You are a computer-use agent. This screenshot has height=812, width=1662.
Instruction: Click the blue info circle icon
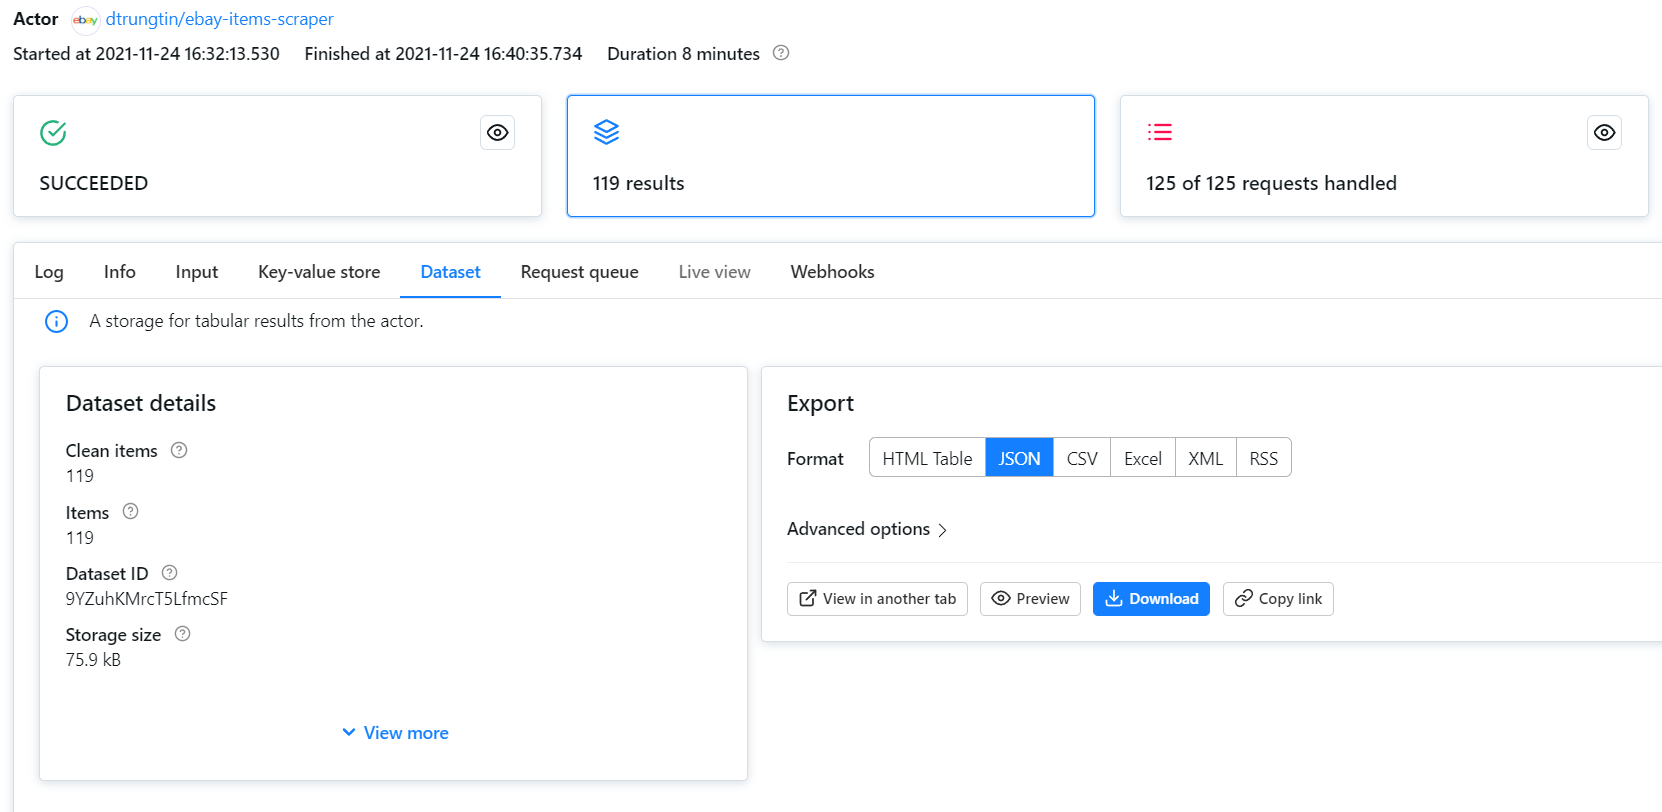click(x=57, y=321)
